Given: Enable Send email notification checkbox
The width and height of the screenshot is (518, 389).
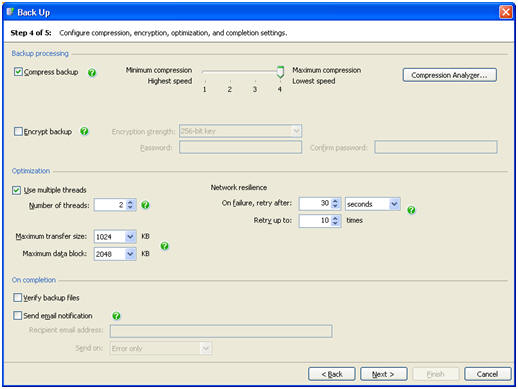Looking at the screenshot, I should click(x=17, y=315).
